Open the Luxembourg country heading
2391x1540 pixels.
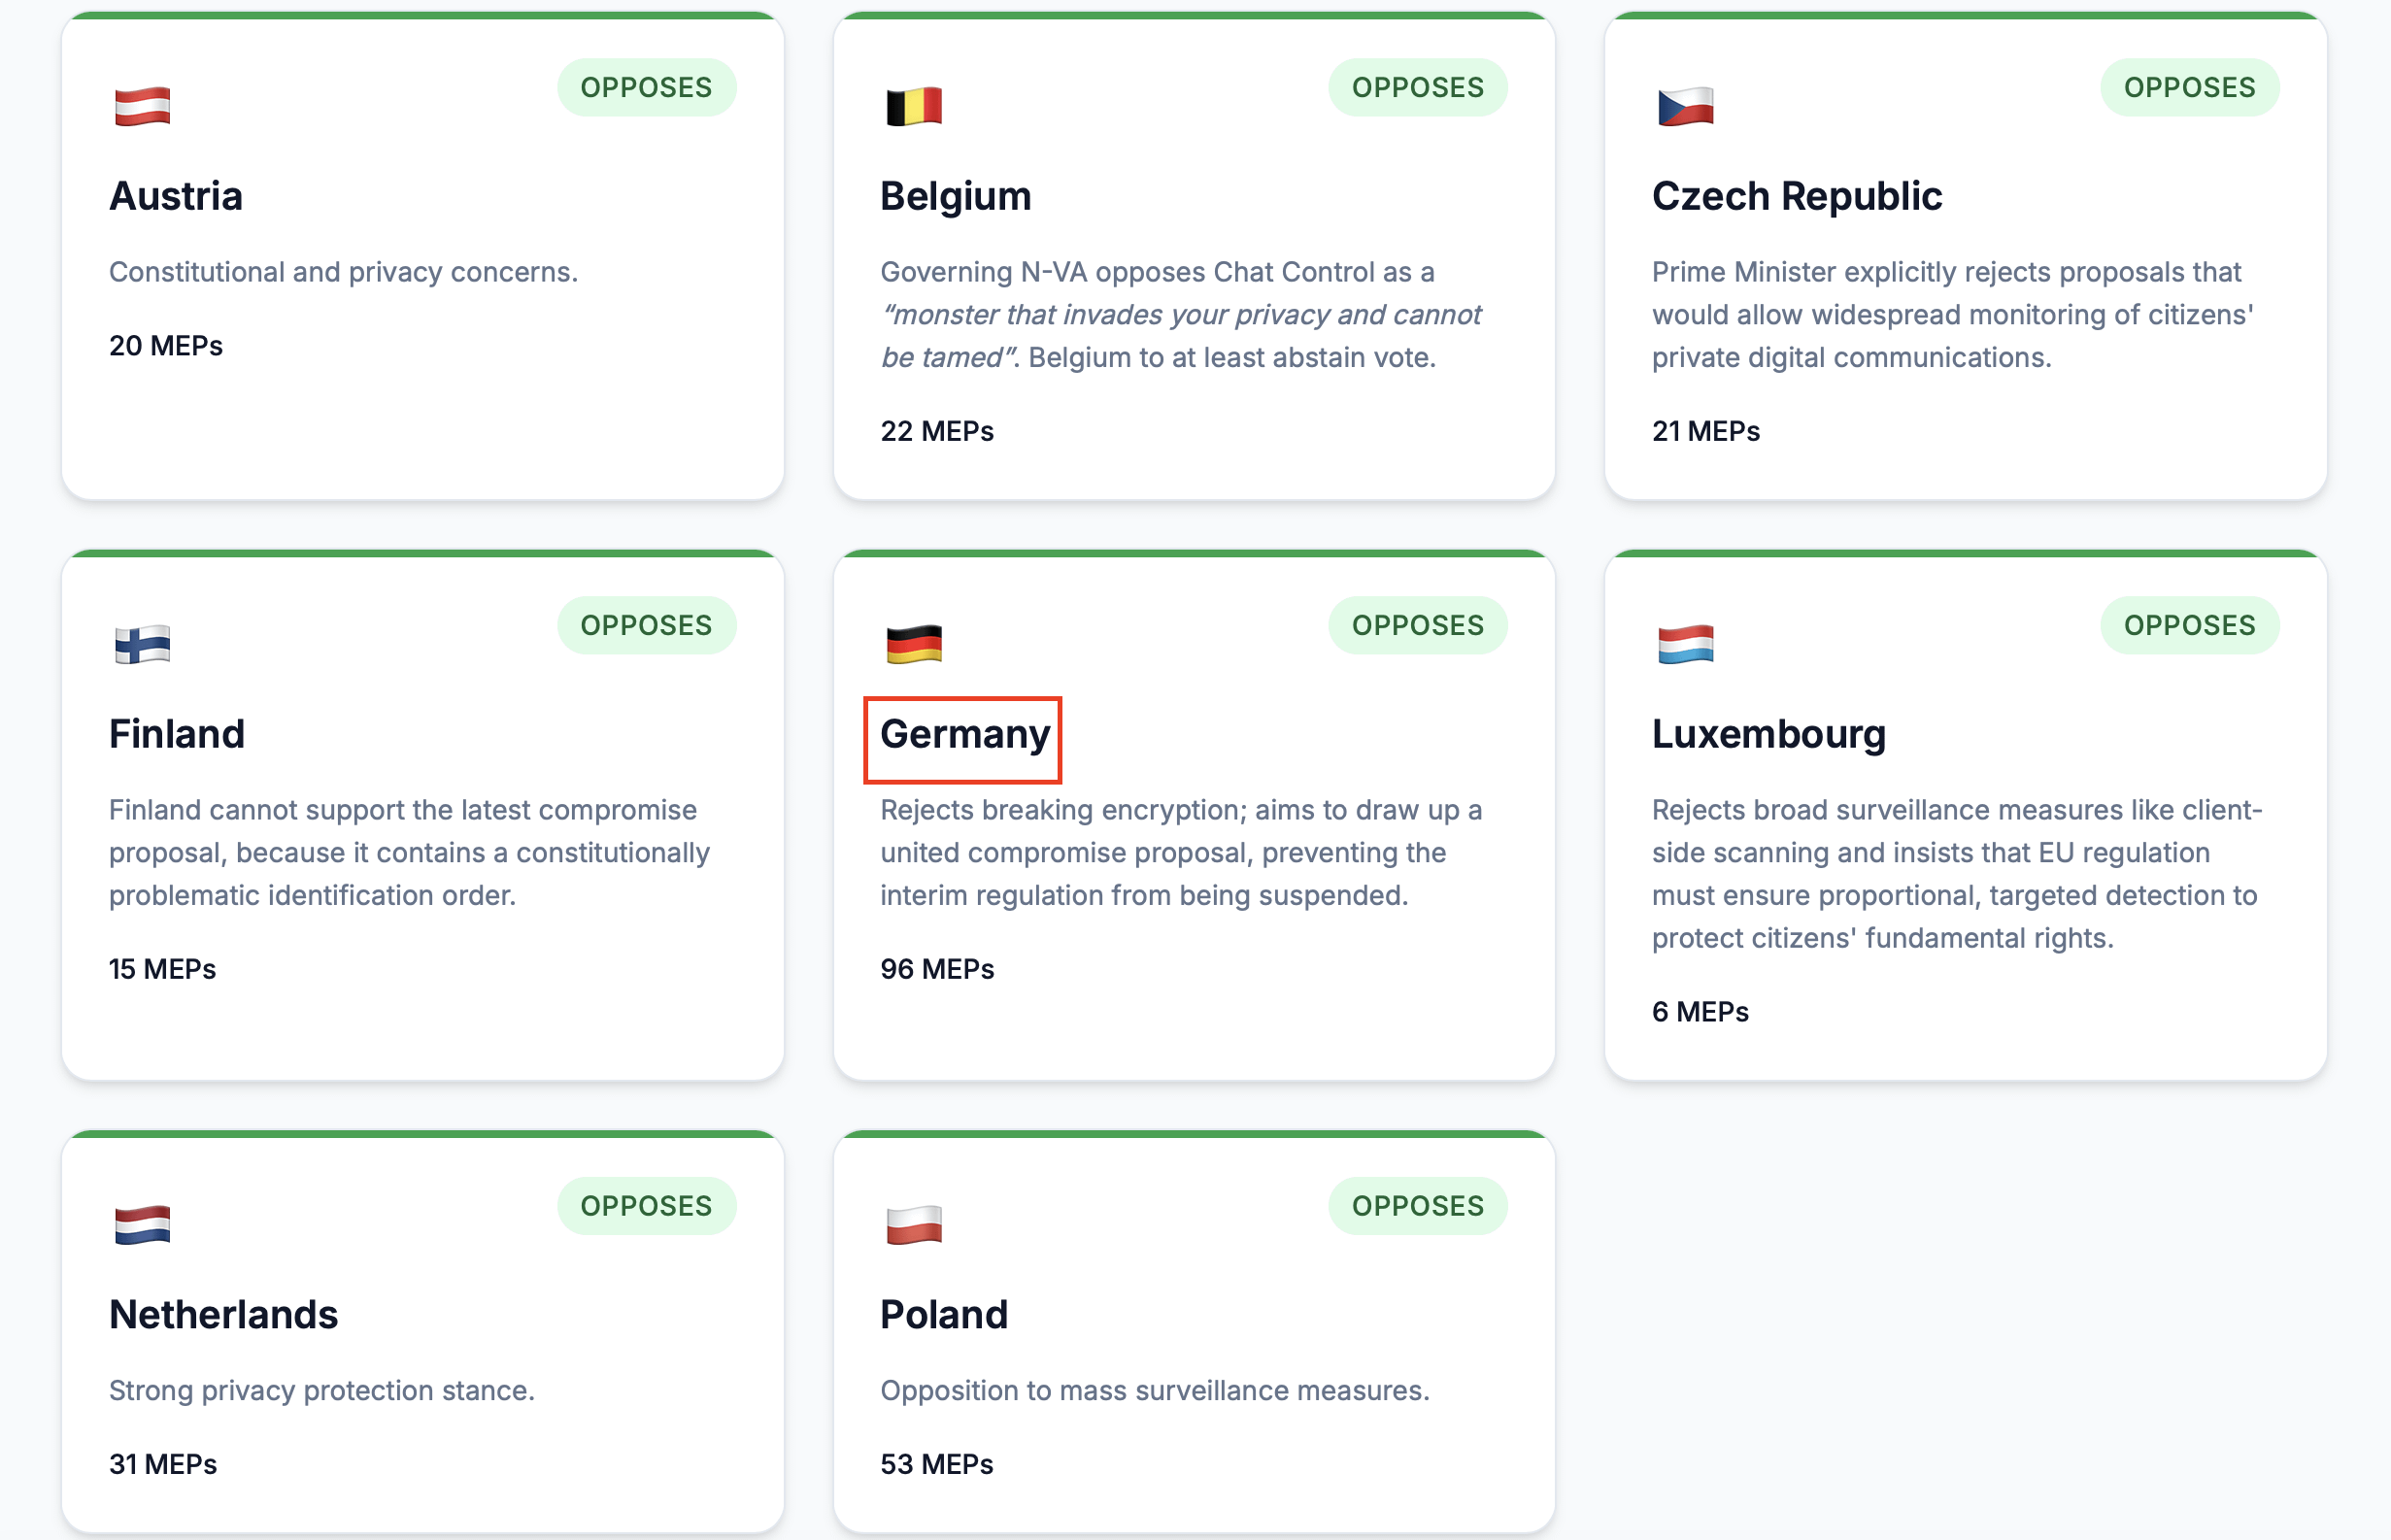1768,735
